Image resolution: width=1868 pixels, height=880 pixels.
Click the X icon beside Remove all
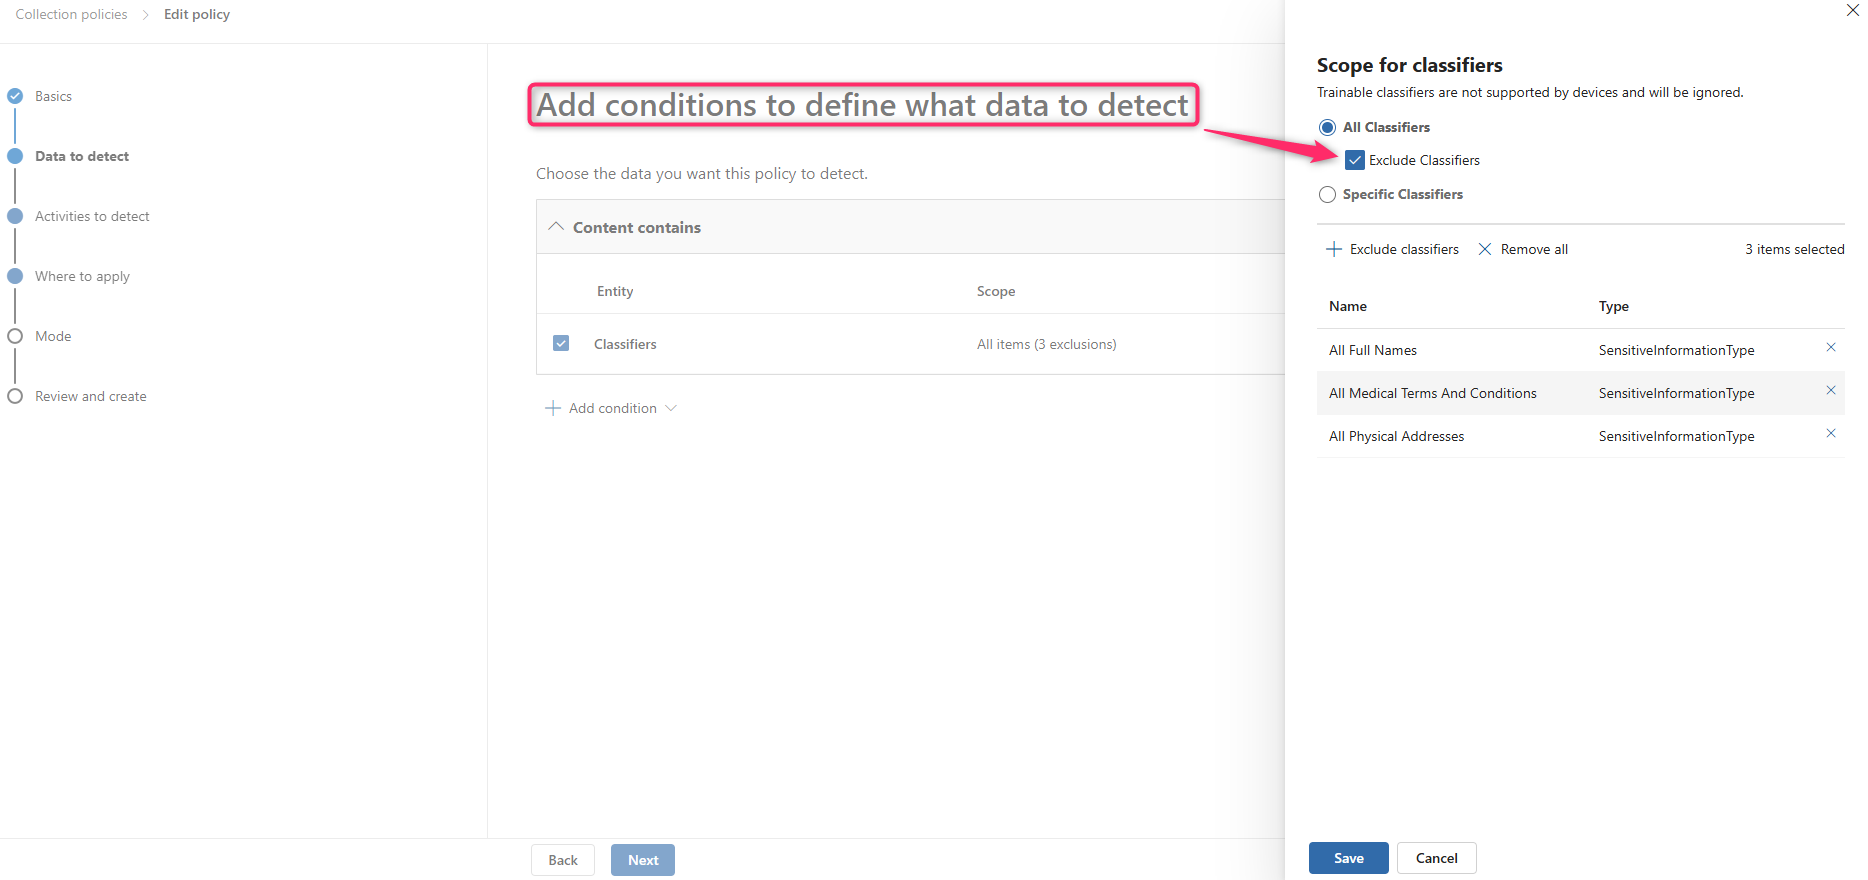click(x=1485, y=249)
